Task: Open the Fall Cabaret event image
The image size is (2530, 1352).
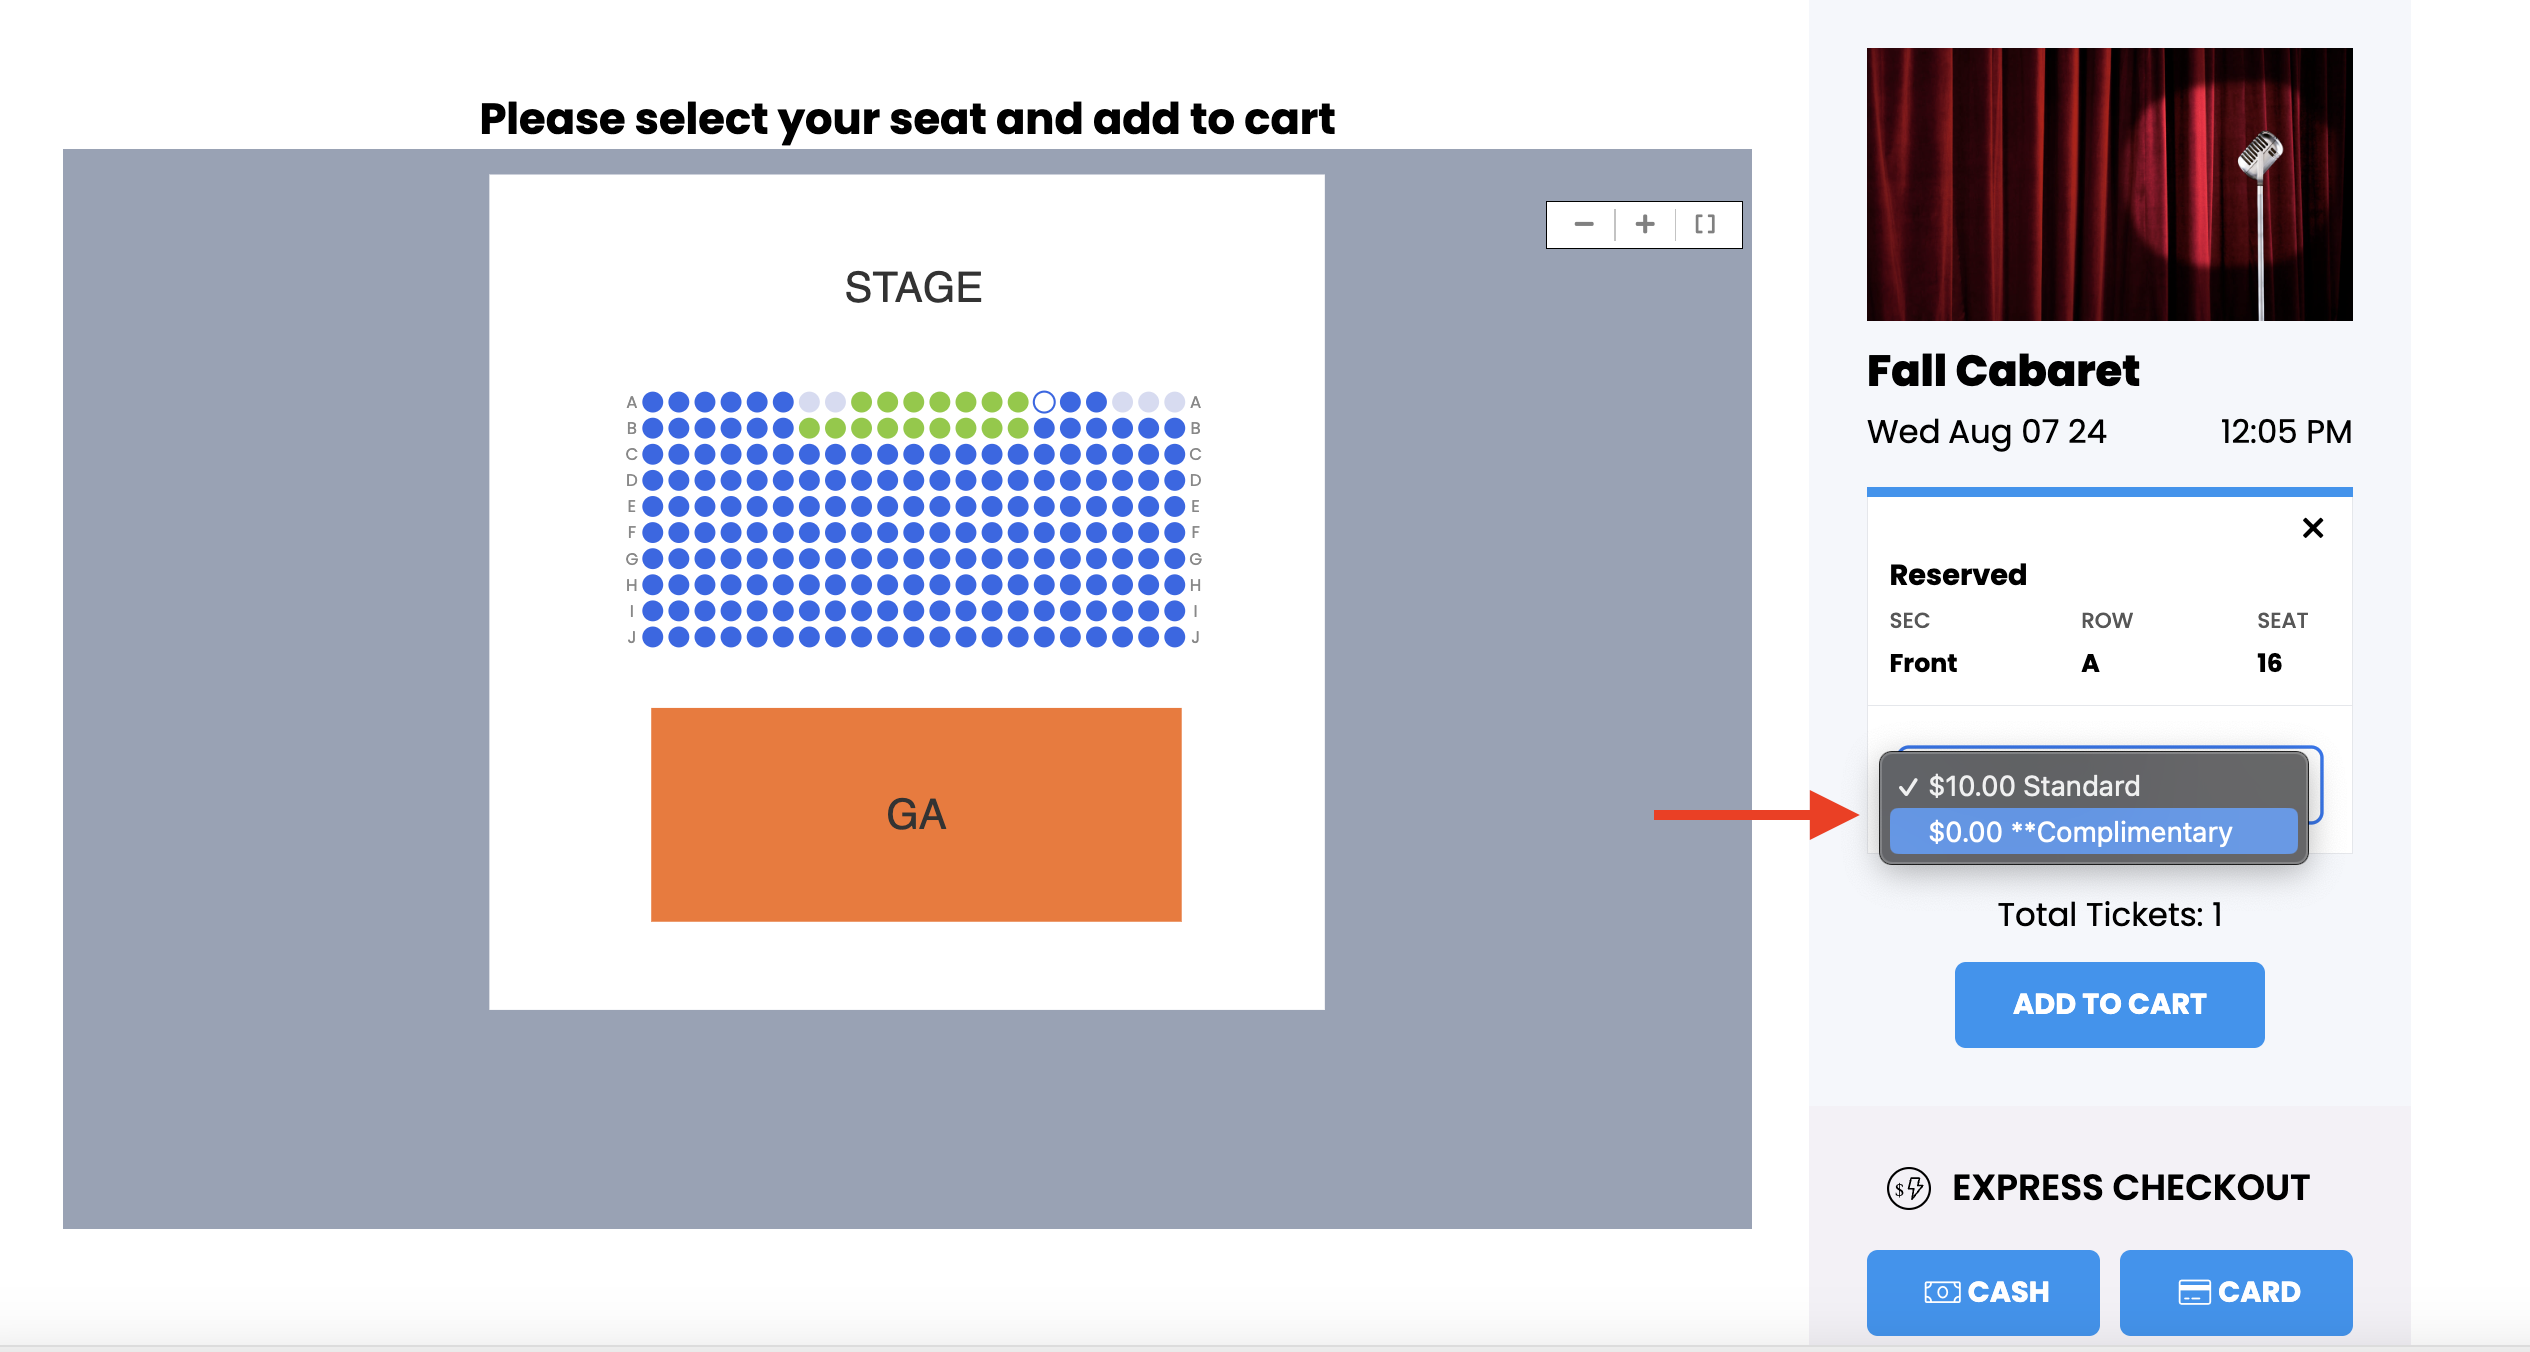Action: click(2109, 184)
